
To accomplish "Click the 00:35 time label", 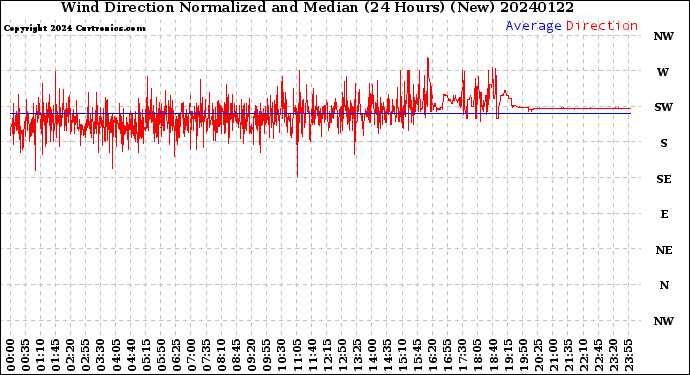I will pos(26,355).
